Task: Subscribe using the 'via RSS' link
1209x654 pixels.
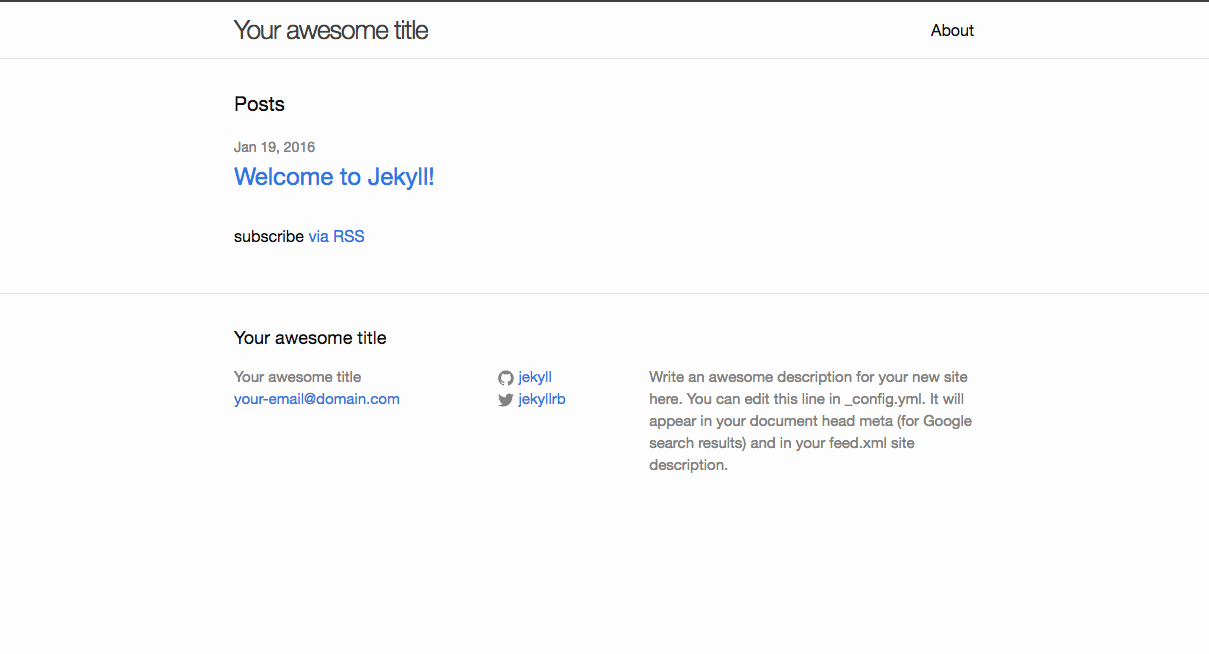Action: pyautogui.click(x=336, y=237)
